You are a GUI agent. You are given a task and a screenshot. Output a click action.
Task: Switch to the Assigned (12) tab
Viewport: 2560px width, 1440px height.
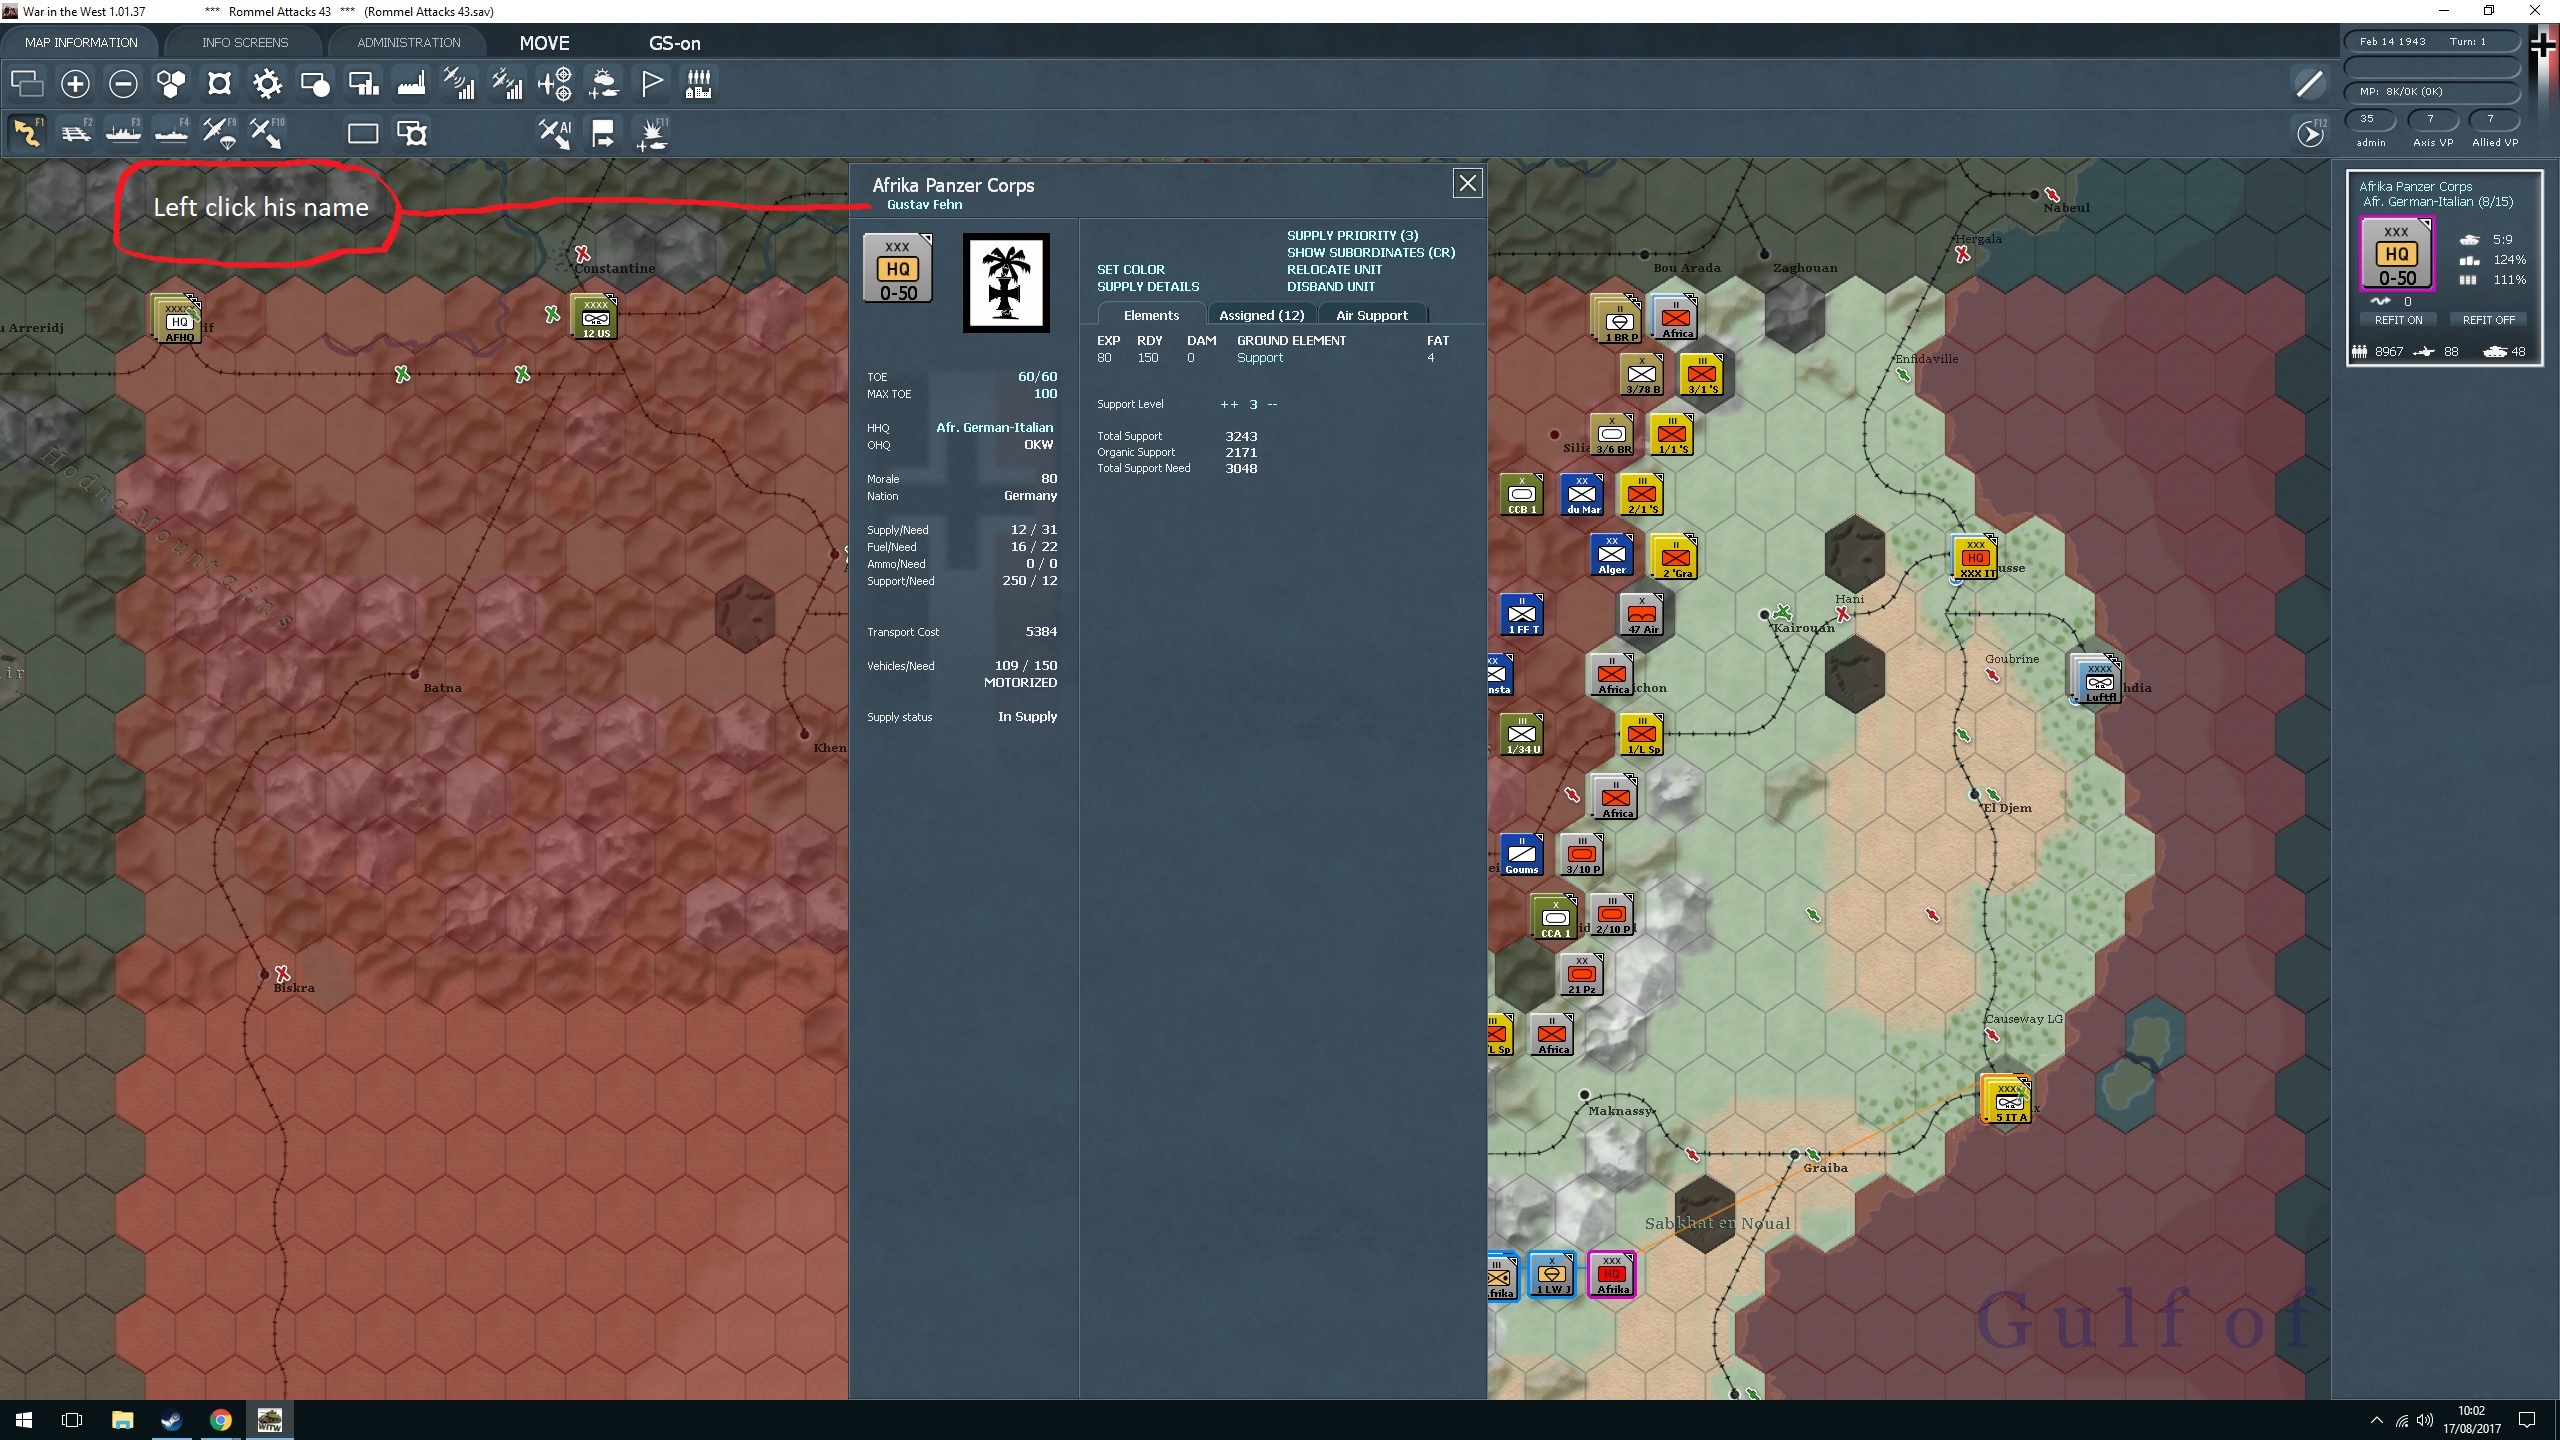[1261, 315]
